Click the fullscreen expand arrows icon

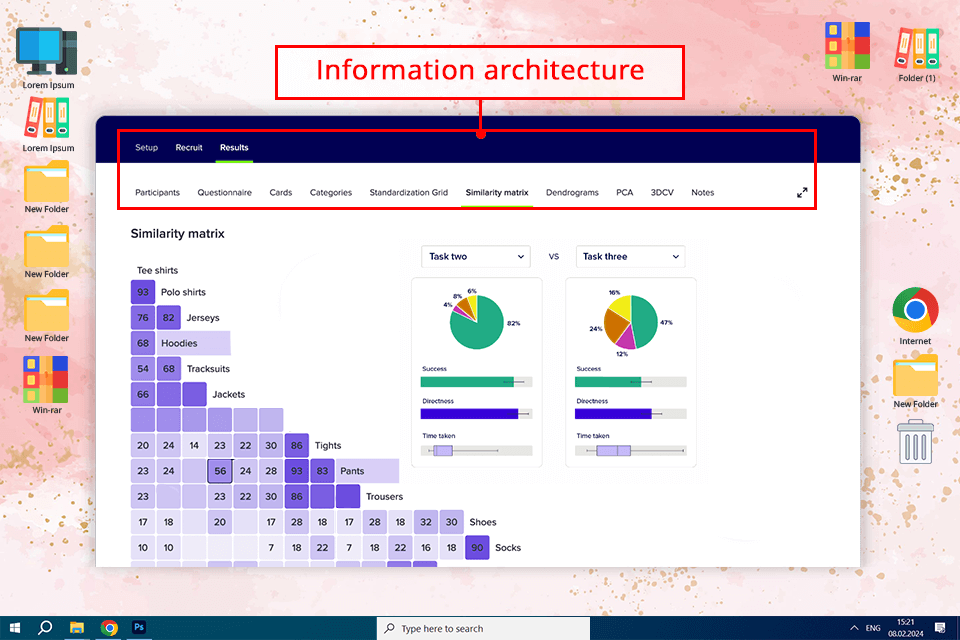pyautogui.click(x=802, y=192)
